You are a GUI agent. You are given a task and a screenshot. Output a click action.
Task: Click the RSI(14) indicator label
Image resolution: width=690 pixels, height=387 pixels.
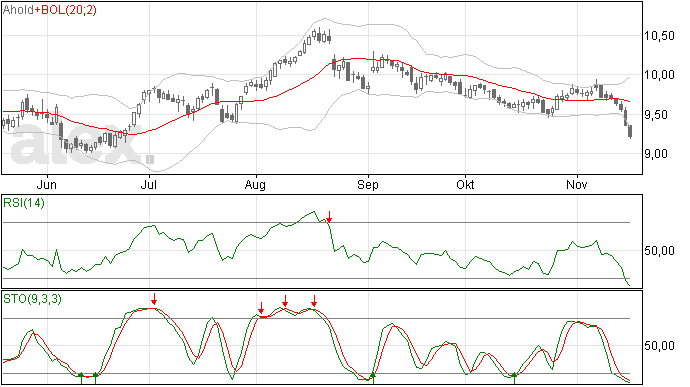[x=24, y=203]
